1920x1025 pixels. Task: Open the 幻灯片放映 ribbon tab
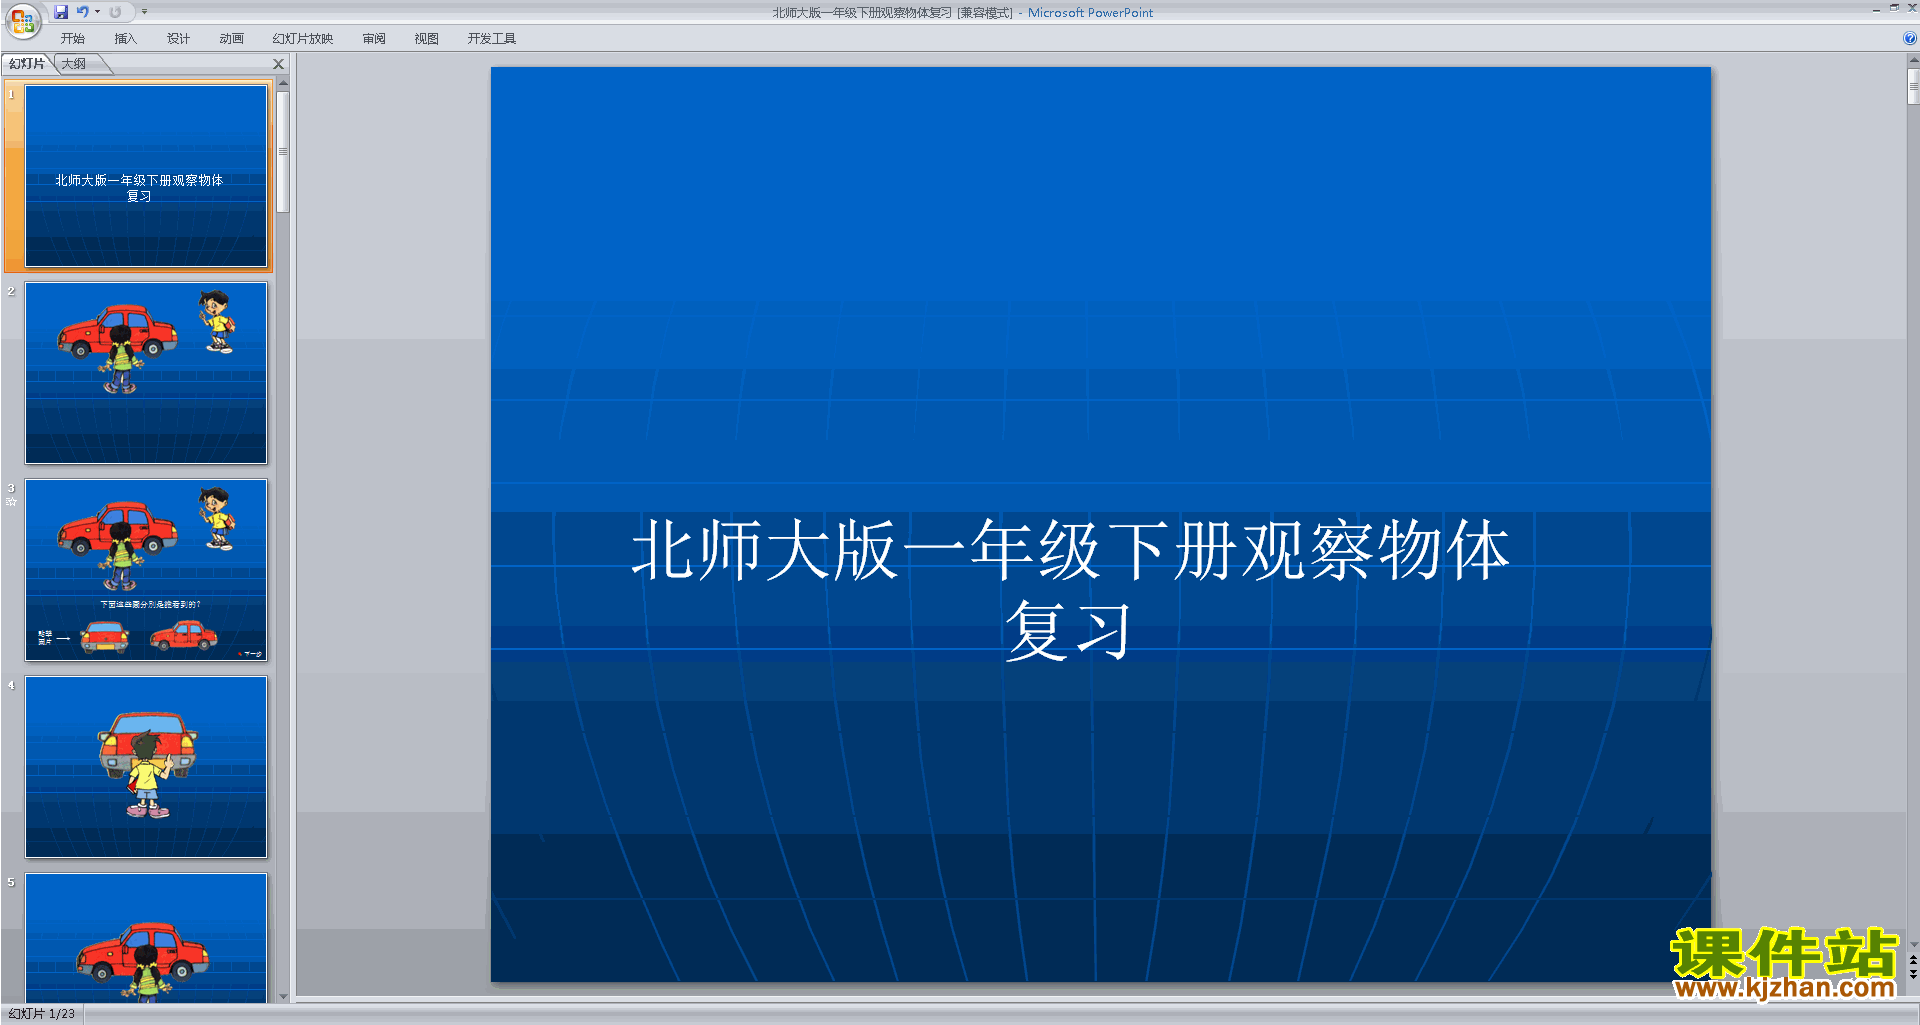click(303, 39)
